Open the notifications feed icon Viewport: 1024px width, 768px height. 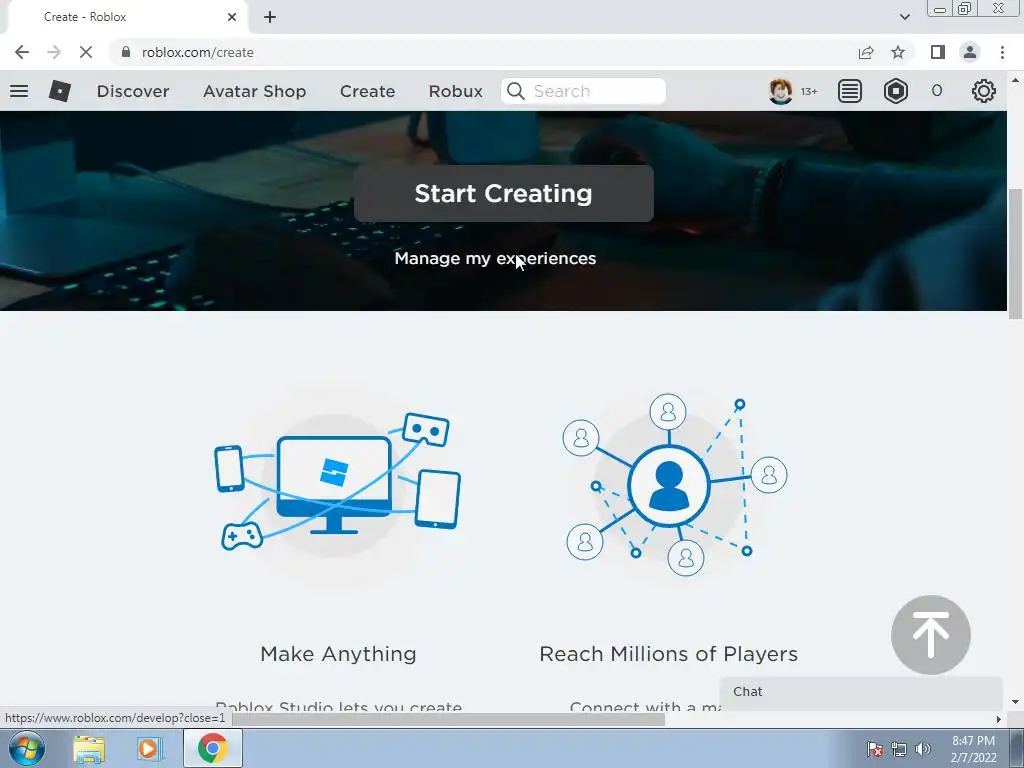click(850, 91)
